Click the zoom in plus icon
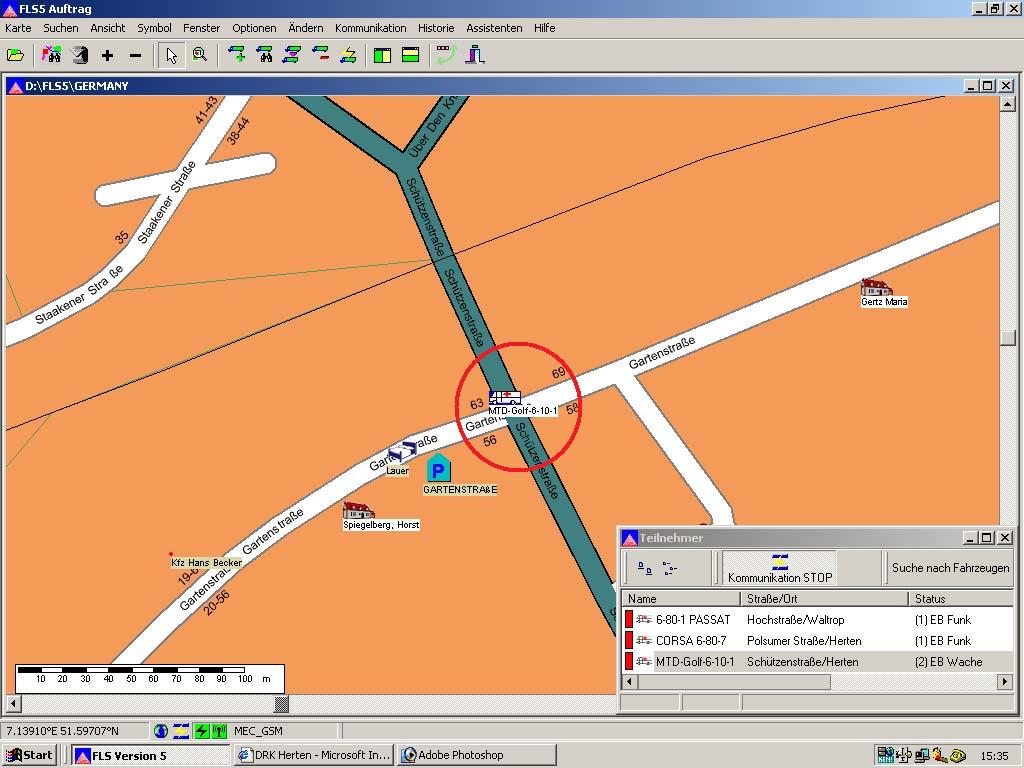Image resolution: width=1024 pixels, height=768 pixels. (107, 55)
